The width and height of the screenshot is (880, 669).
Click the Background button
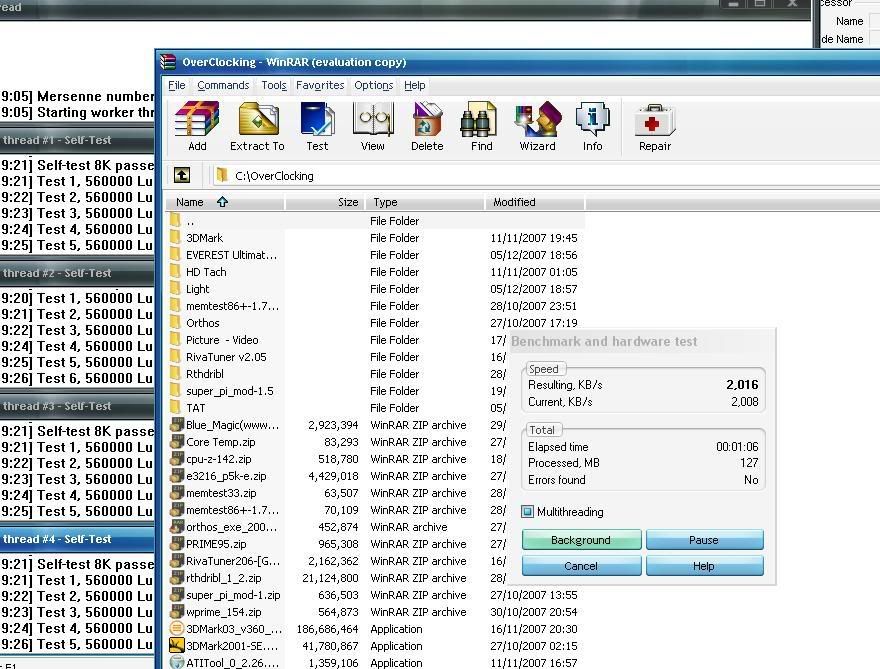coord(581,540)
